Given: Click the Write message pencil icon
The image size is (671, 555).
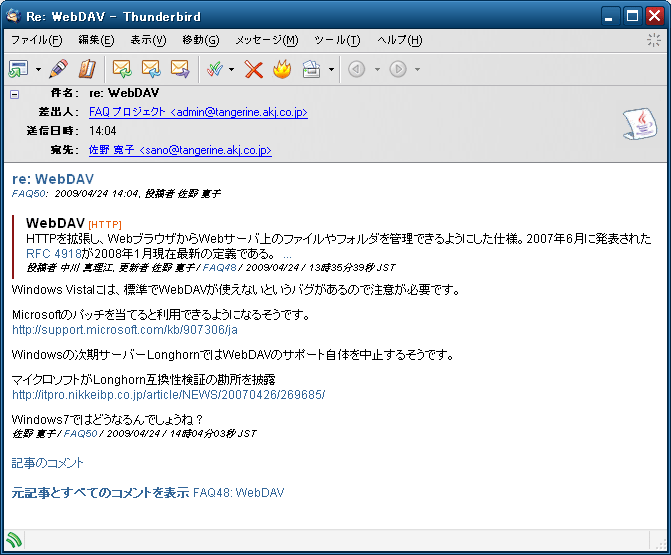Looking at the screenshot, I should pyautogui.click(x=59, y=68).
